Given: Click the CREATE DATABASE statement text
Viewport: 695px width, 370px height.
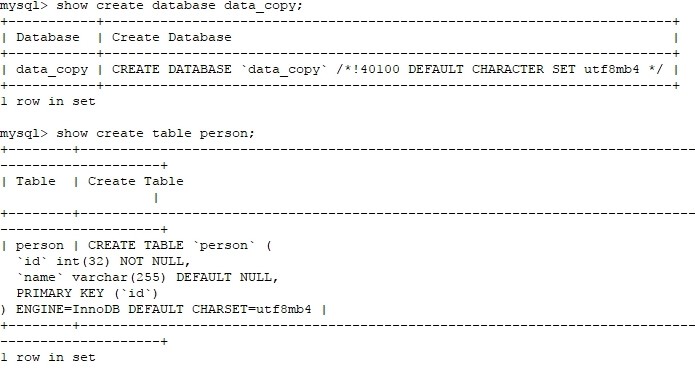Looking at the screenshot, I should pyautogui.click(x=387, y=70).
